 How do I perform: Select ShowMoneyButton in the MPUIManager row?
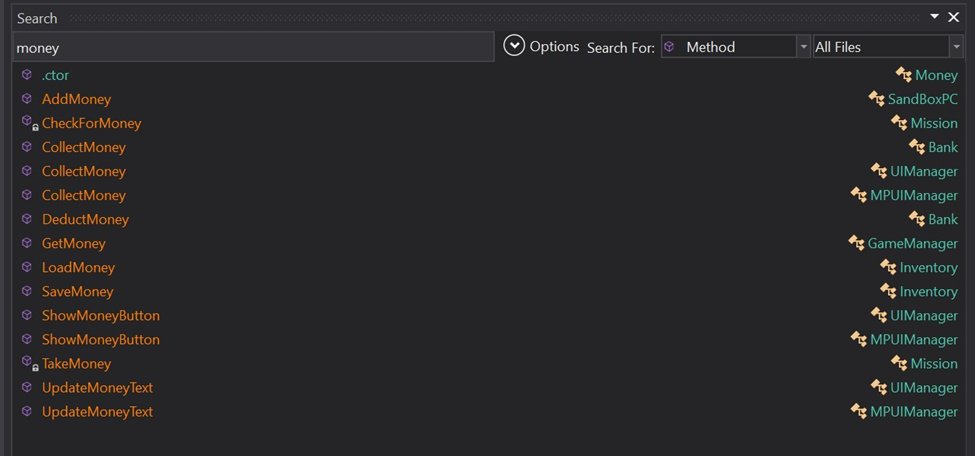tap(101, 340)
